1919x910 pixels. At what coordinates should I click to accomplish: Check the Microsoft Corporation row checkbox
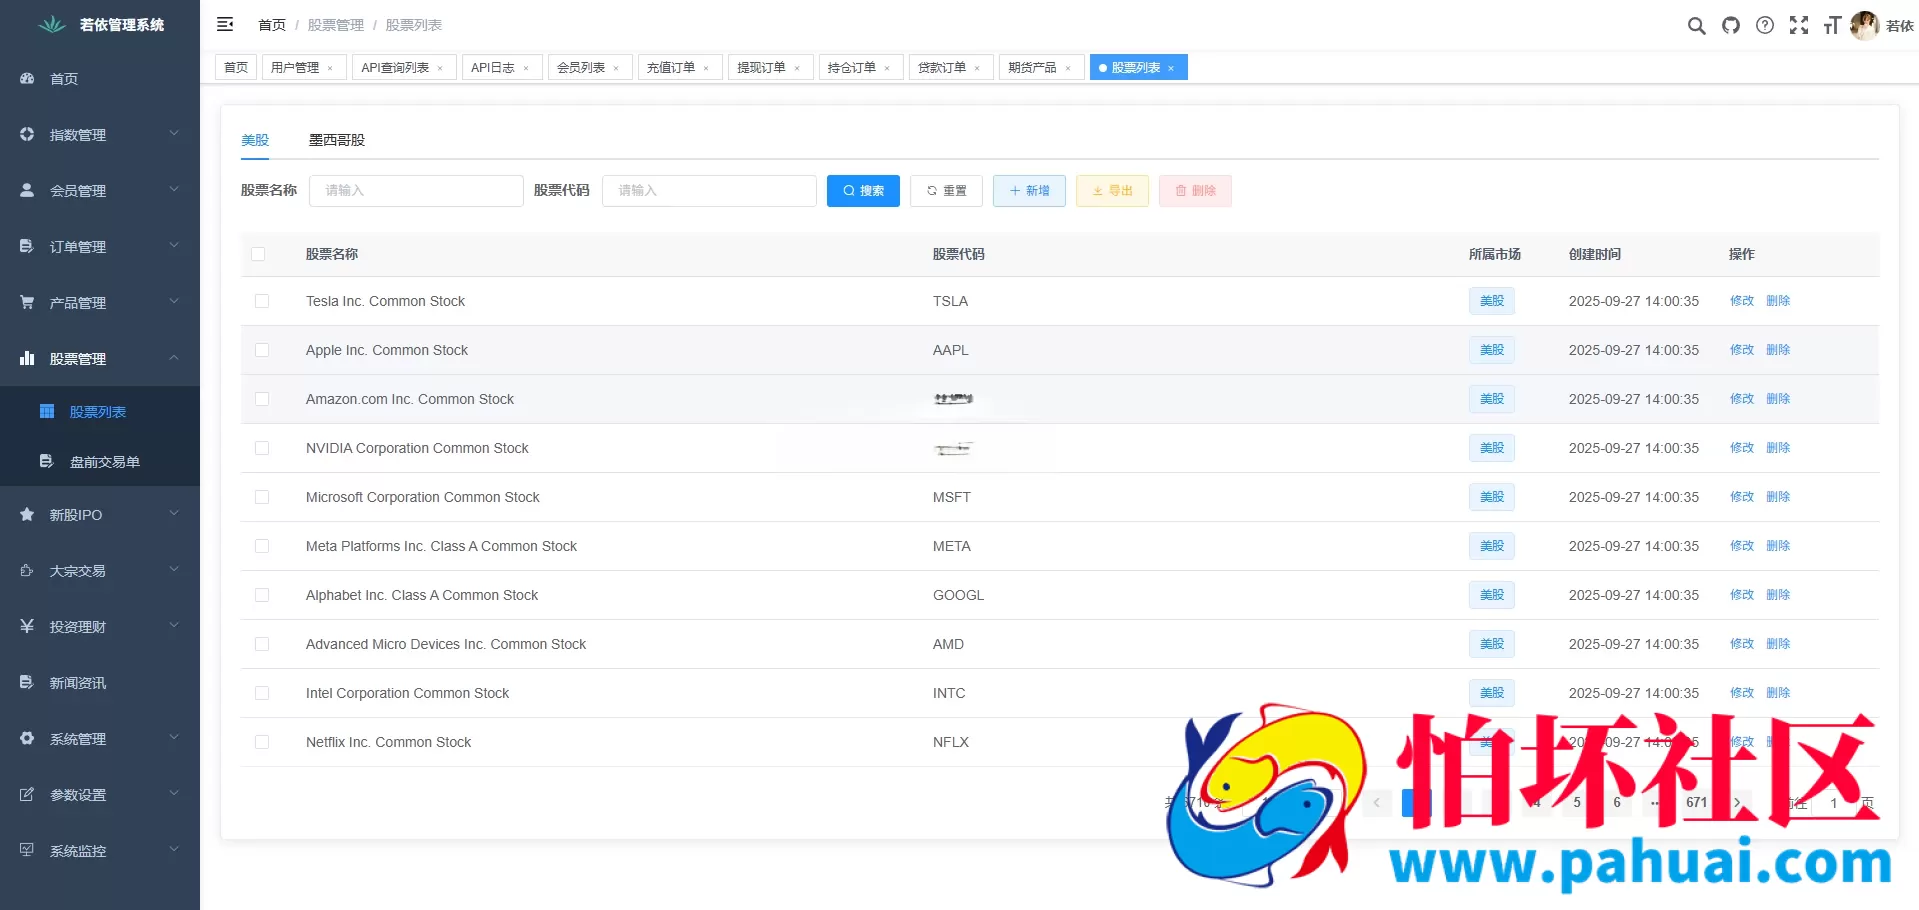(x=262, y=497)
